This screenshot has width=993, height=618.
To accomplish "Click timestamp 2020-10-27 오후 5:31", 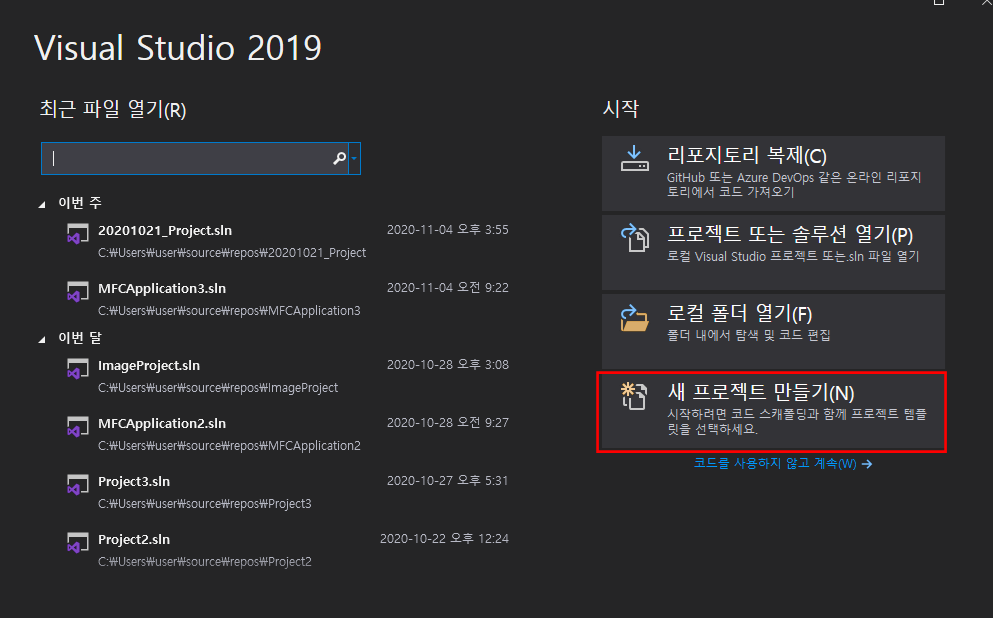I will (x=448, y=481).
